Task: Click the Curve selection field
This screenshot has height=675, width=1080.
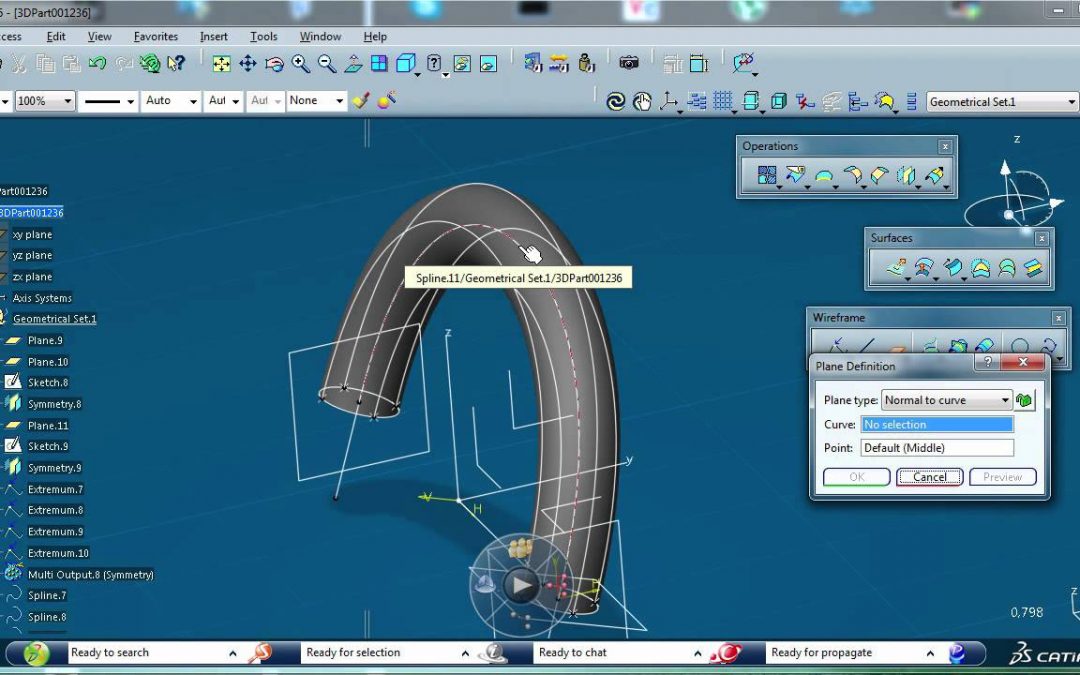Action: 937,425
